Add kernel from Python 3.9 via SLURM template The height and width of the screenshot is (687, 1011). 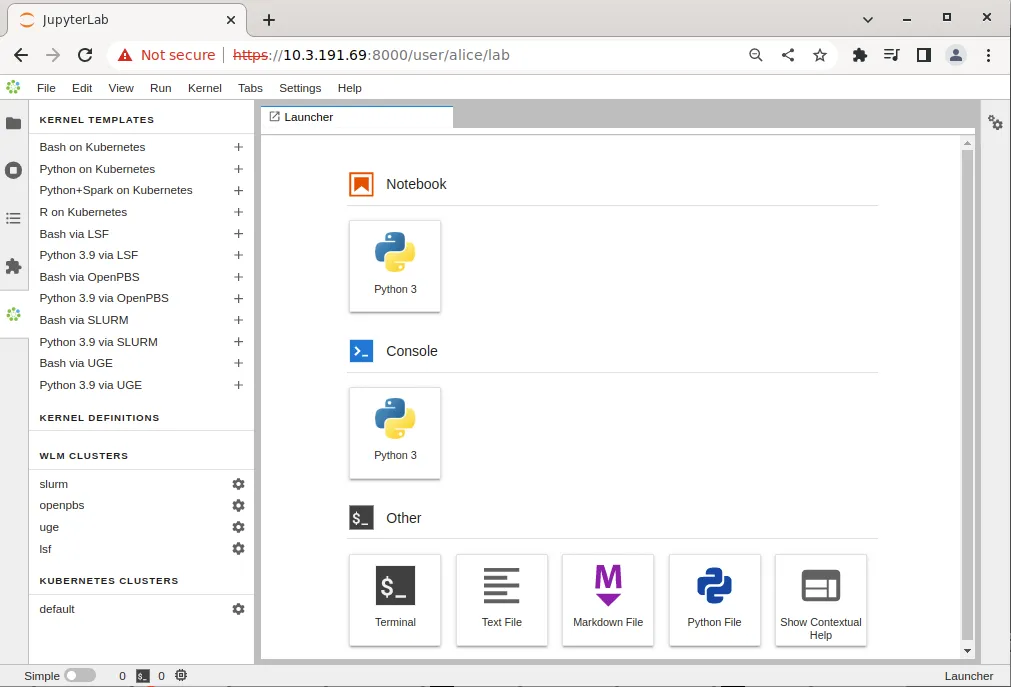[239, 342]
